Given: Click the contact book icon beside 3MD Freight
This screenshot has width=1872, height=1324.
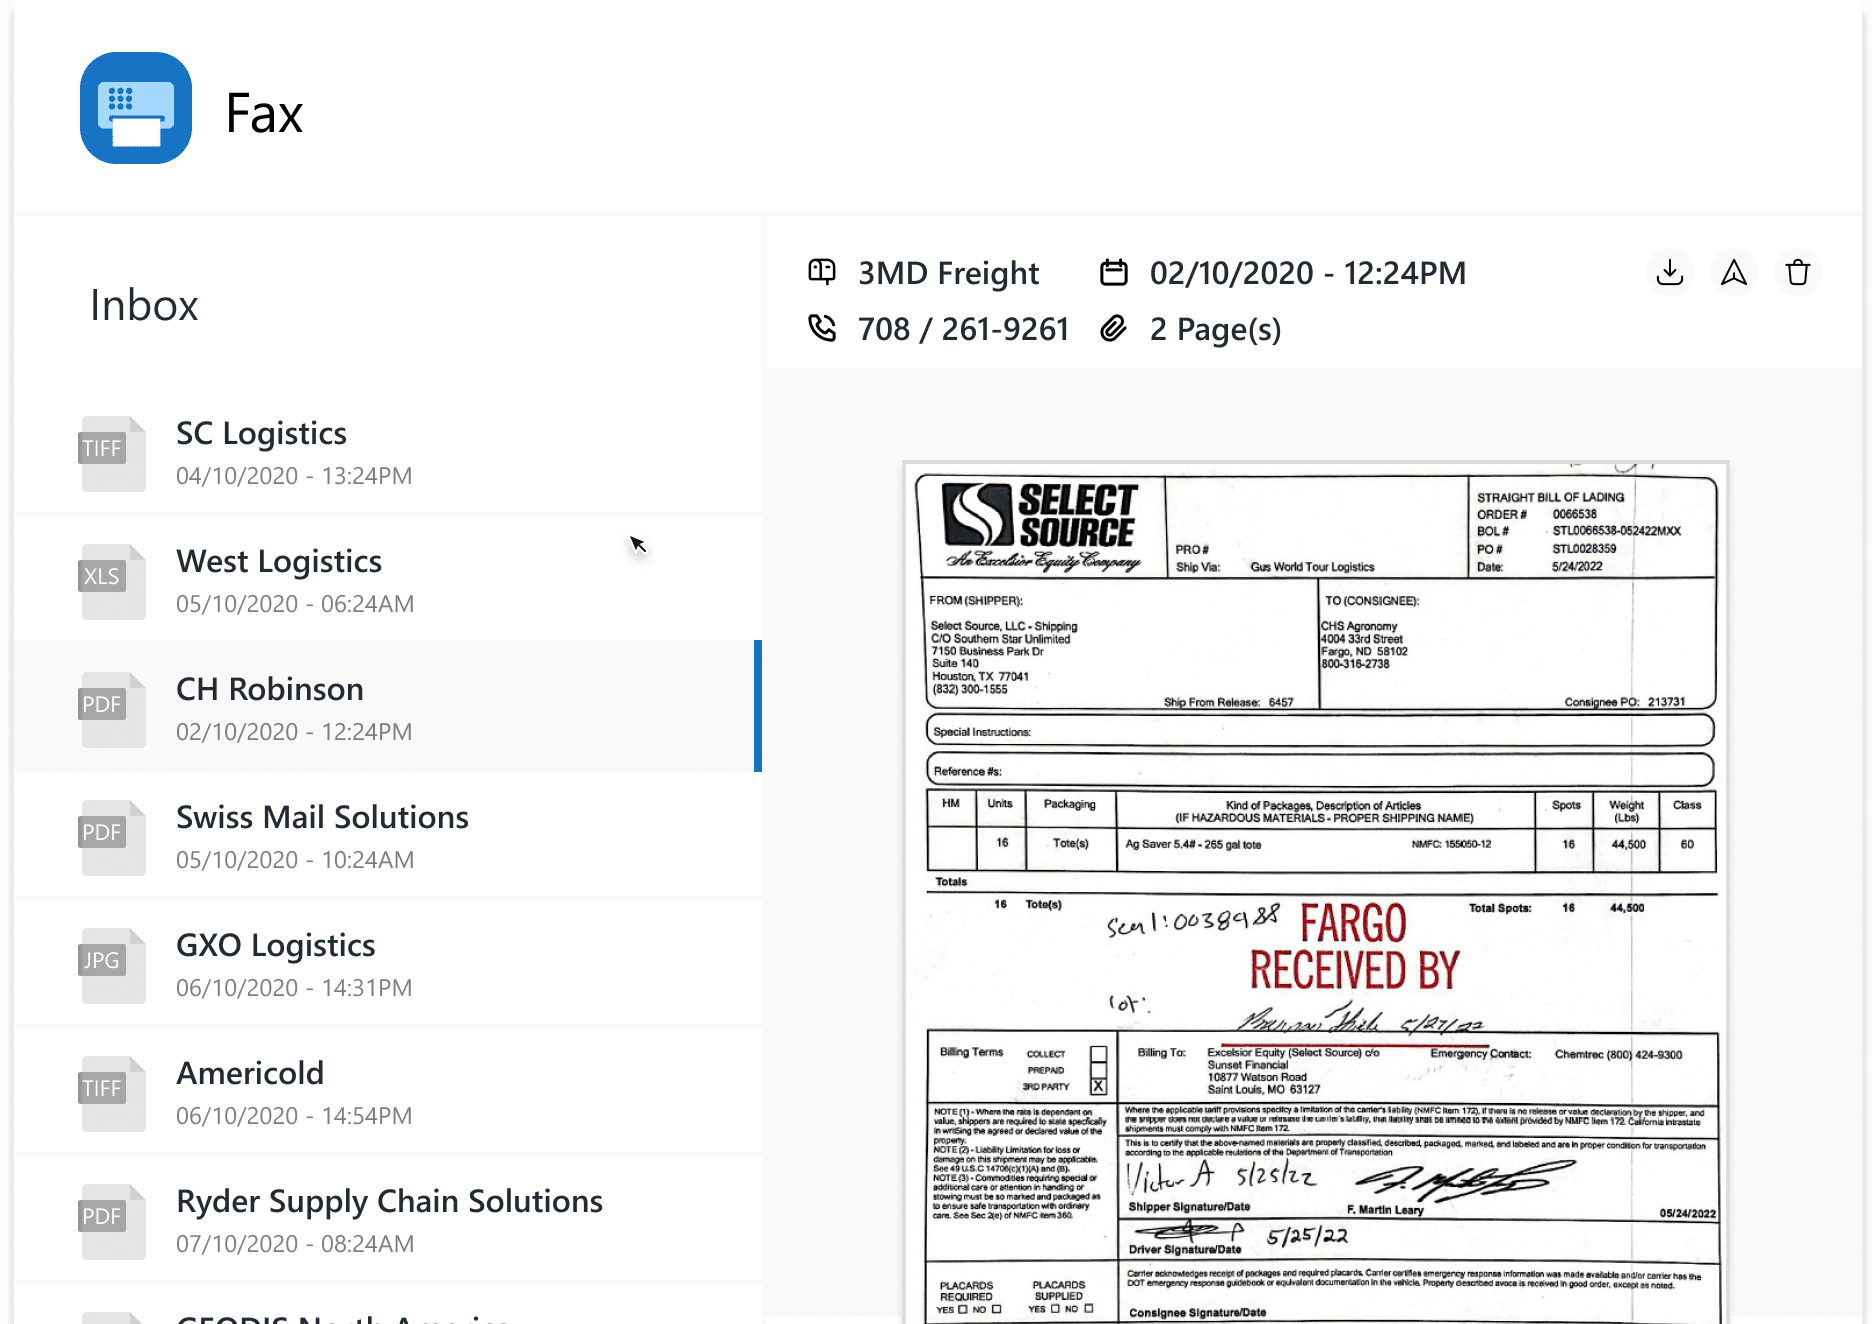Looking at the screenshot, I should click(822, 272).
